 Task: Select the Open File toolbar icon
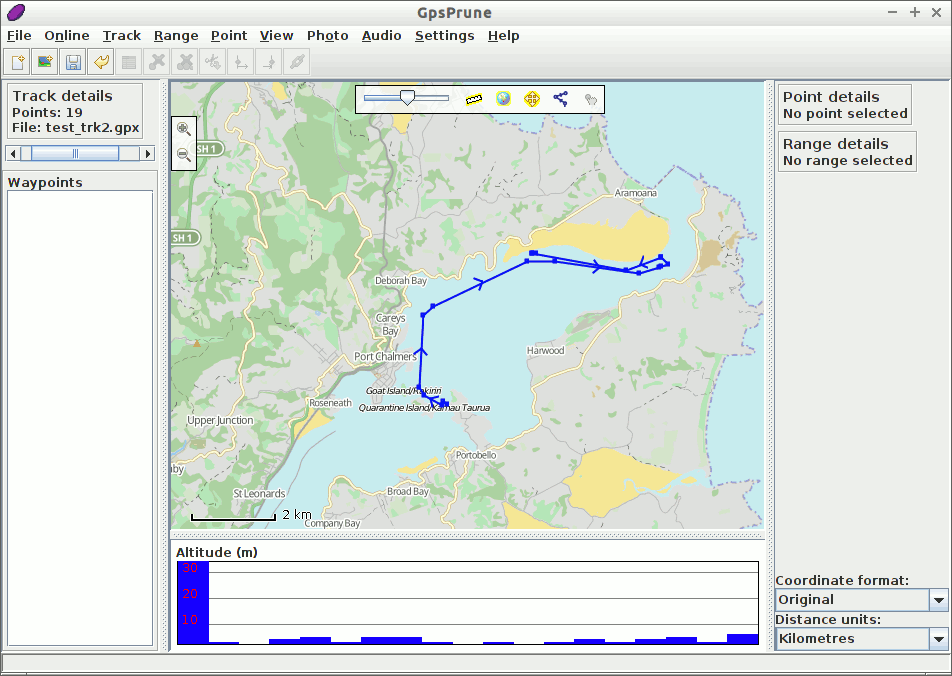click(x=44, y=61)
